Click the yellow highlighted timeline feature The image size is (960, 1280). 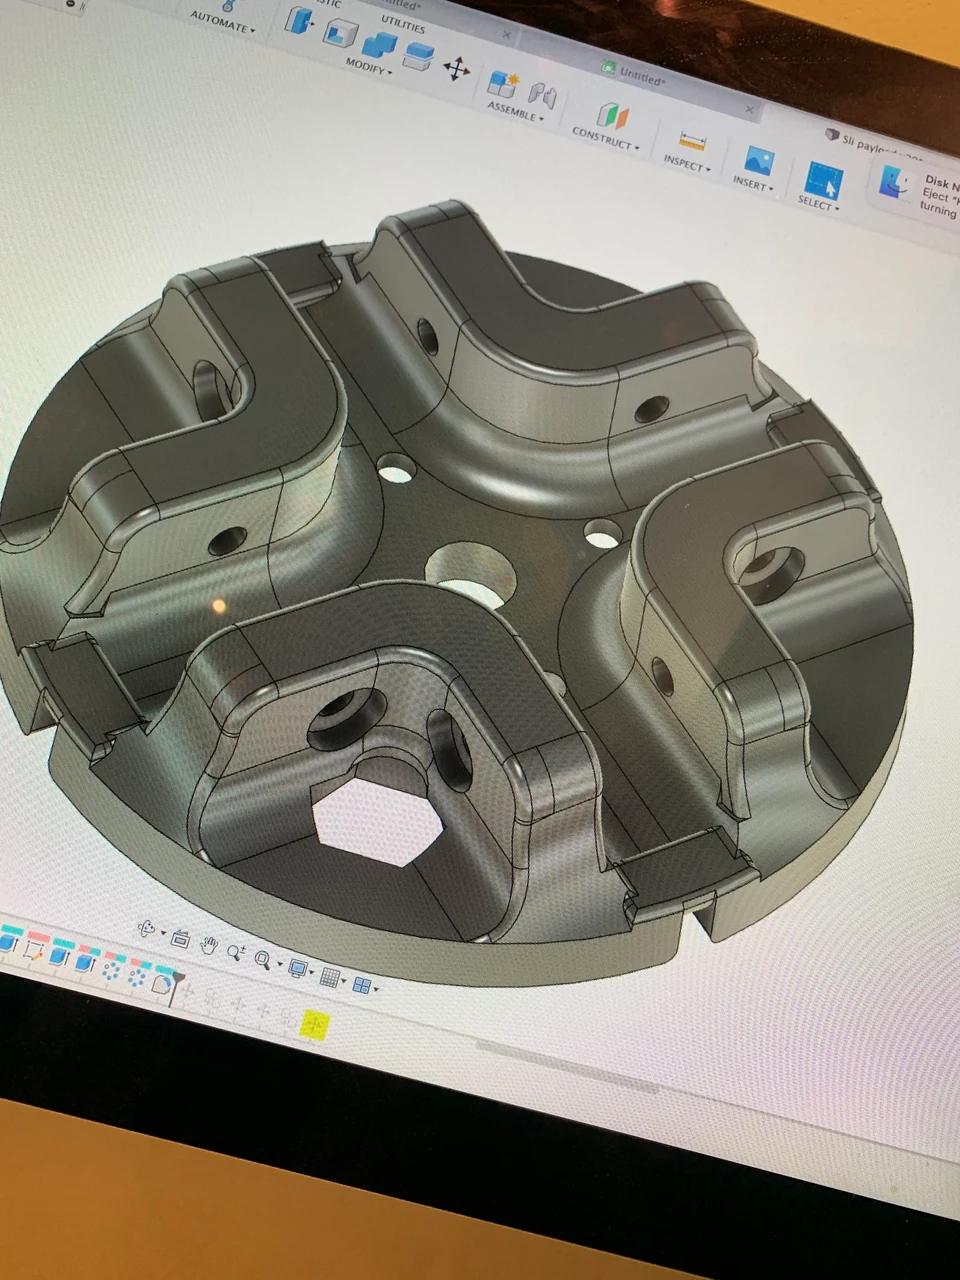tap(315, 1026)
